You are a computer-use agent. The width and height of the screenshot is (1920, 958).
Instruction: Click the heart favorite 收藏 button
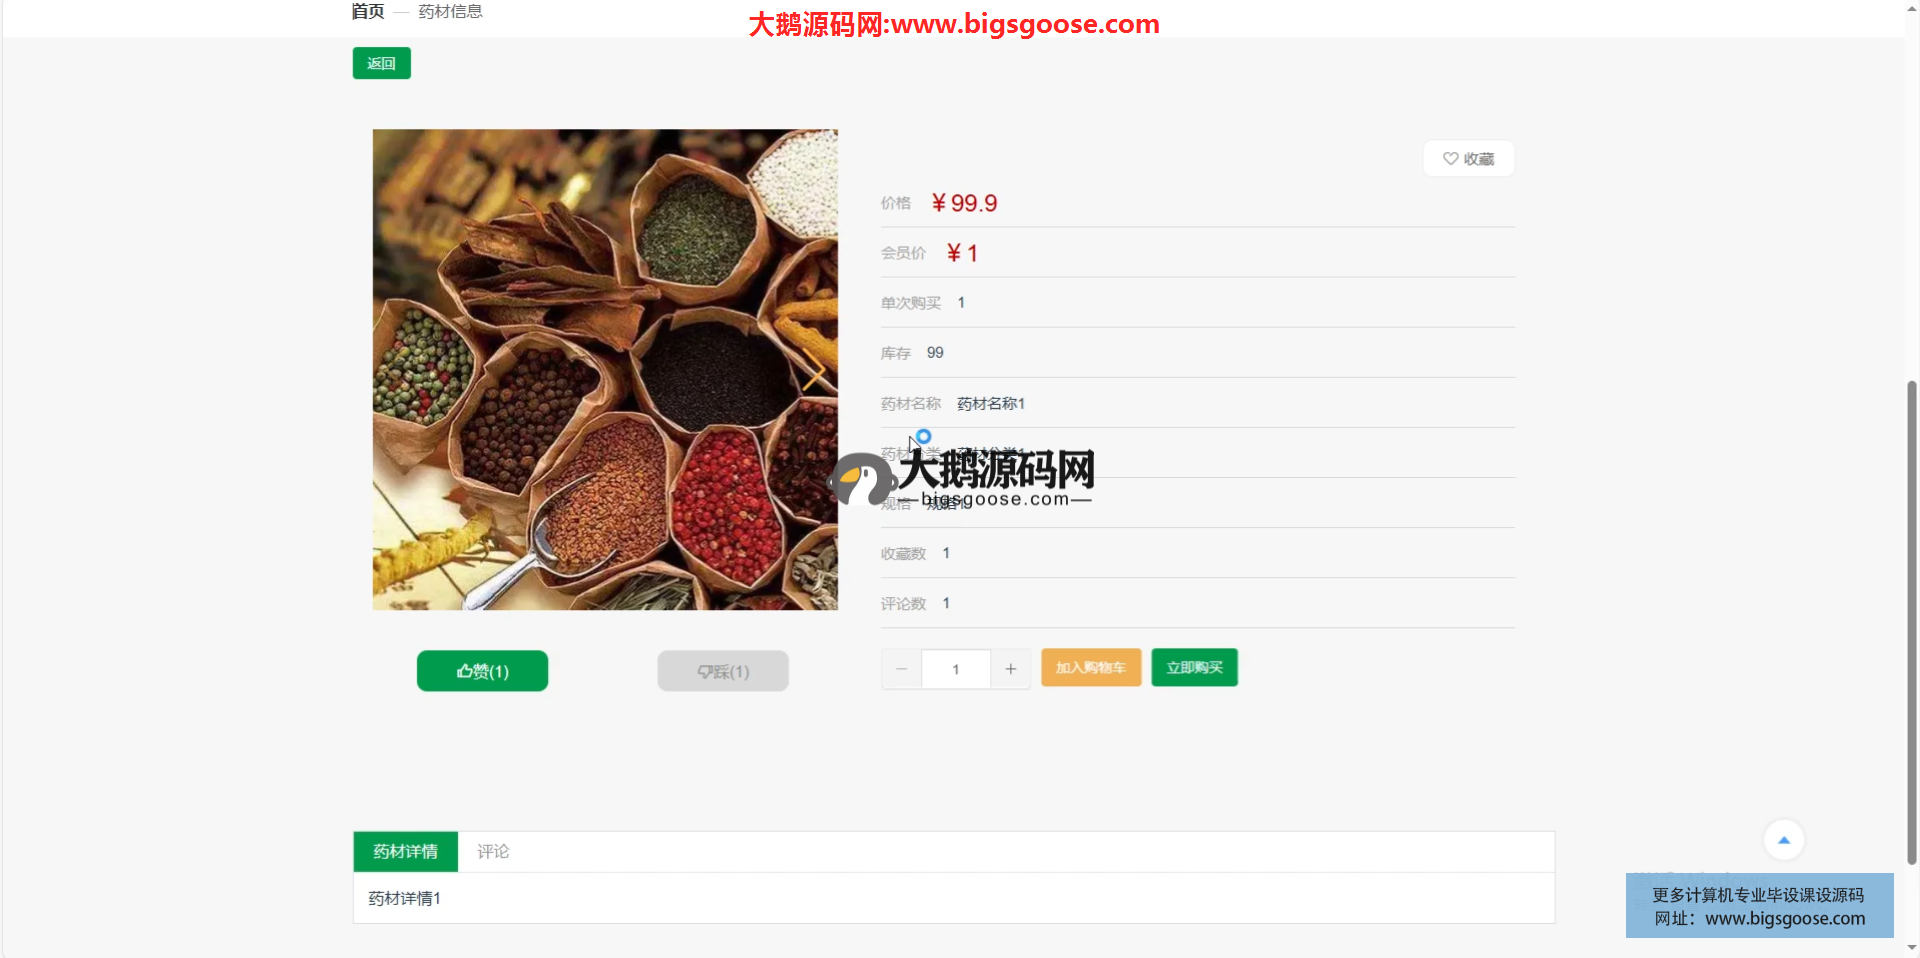point(1468,159)
